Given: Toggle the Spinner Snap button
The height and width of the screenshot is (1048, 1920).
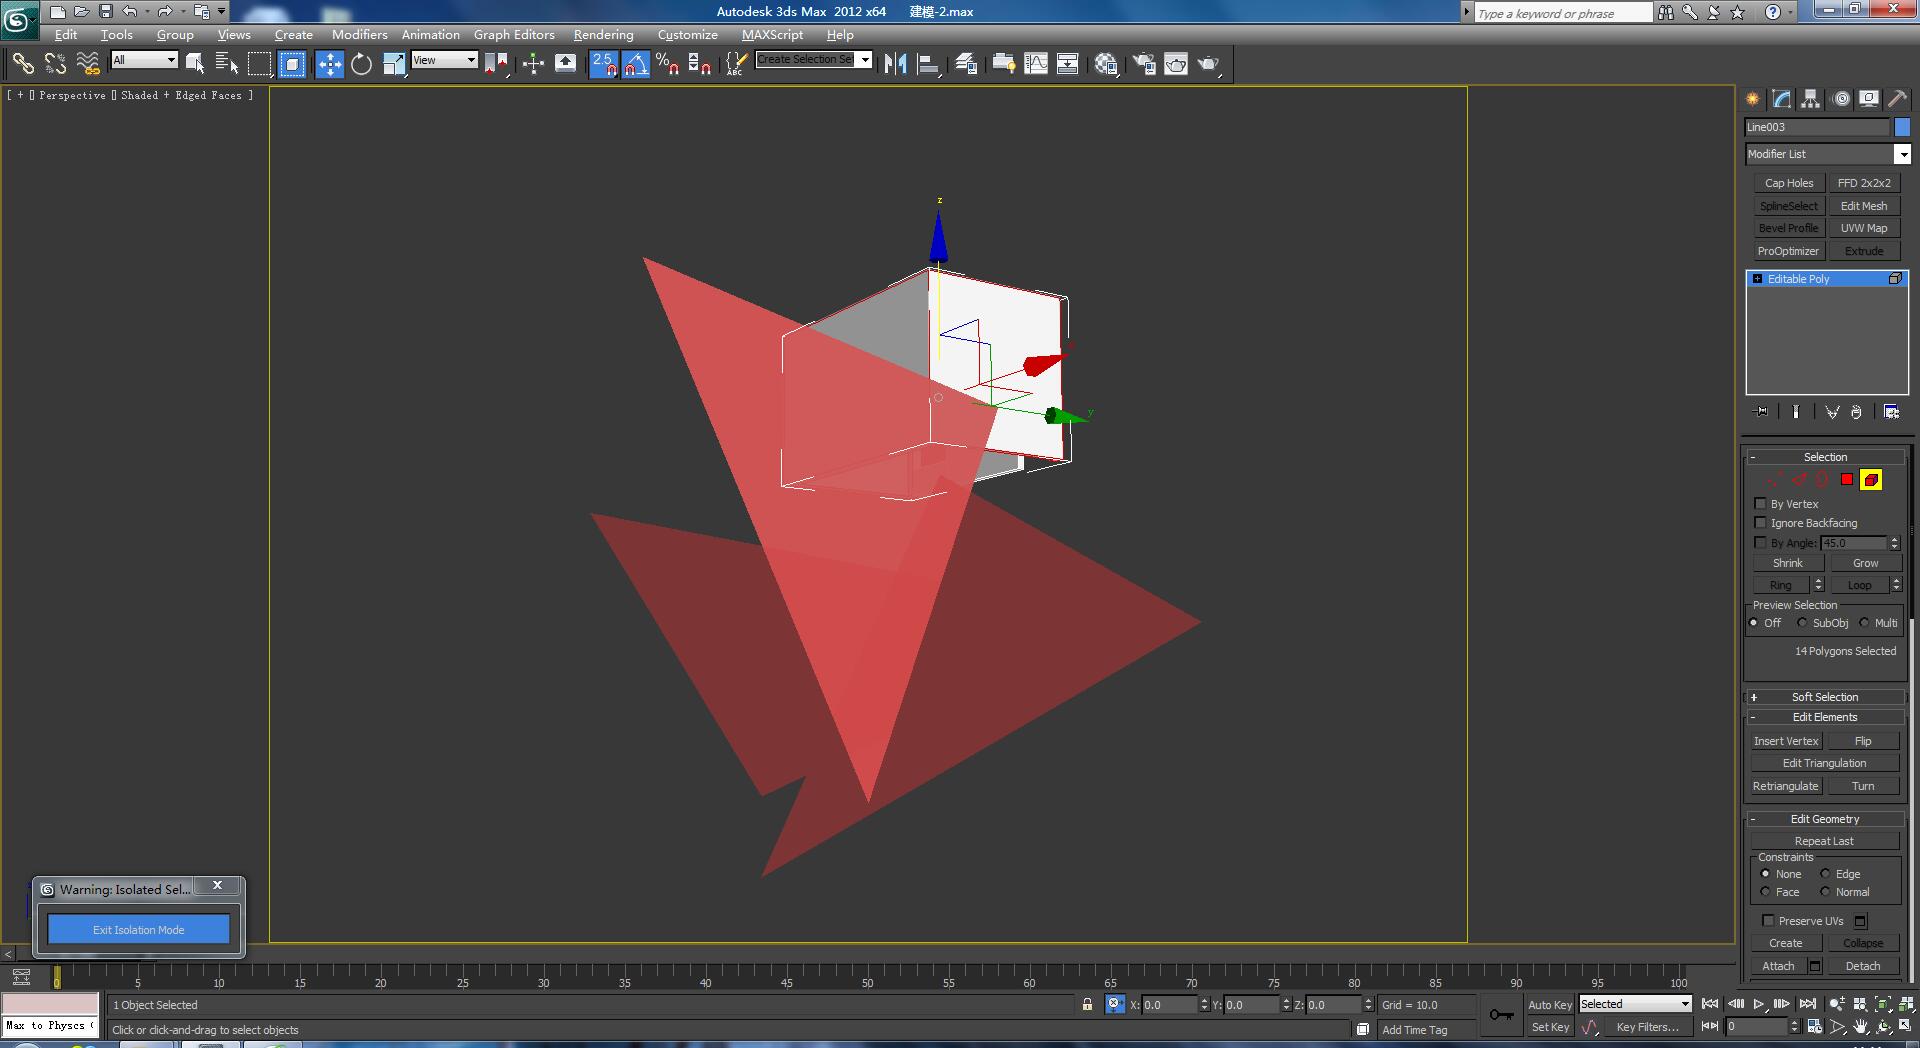Looking at the screenshot, I should coord(700,64).
